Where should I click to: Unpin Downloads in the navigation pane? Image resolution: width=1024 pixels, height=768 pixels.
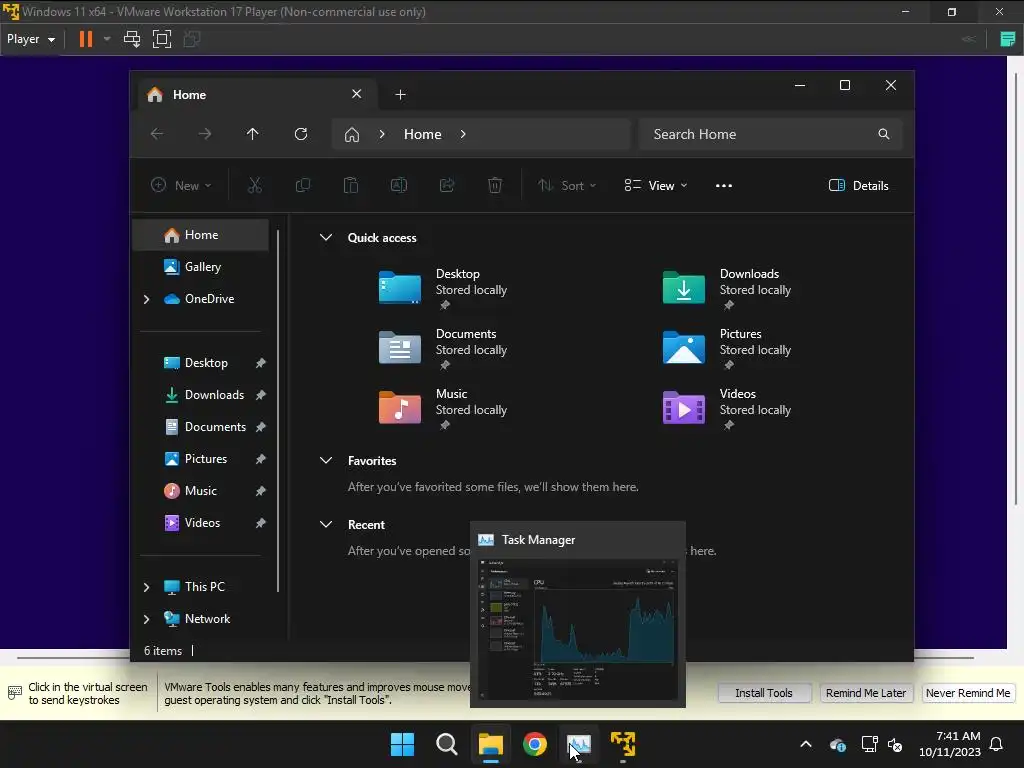(261, 395)
